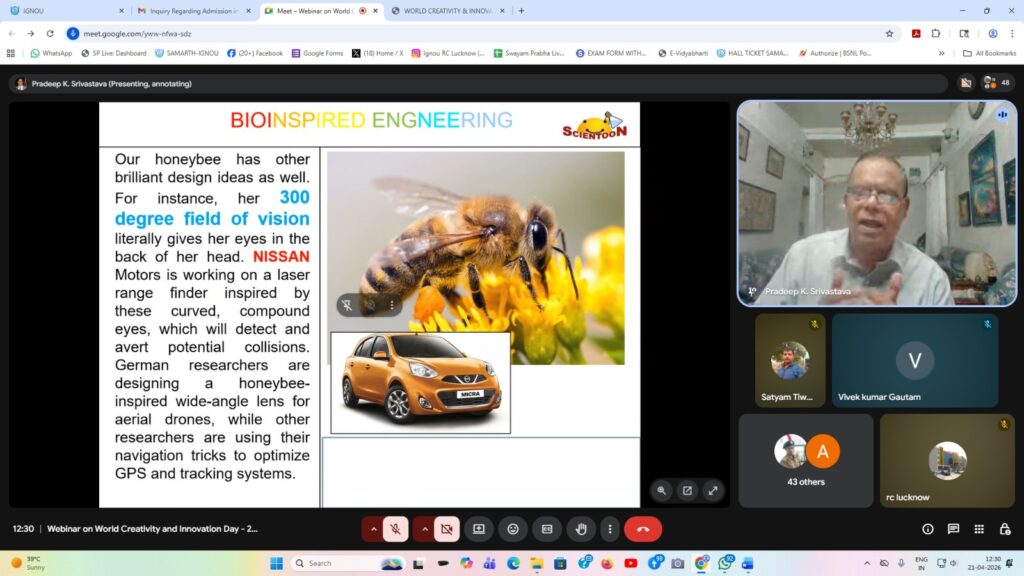Screen dimensions: 1024x576
Task: Turn on the camera in Meet
Action: point(446,529)
